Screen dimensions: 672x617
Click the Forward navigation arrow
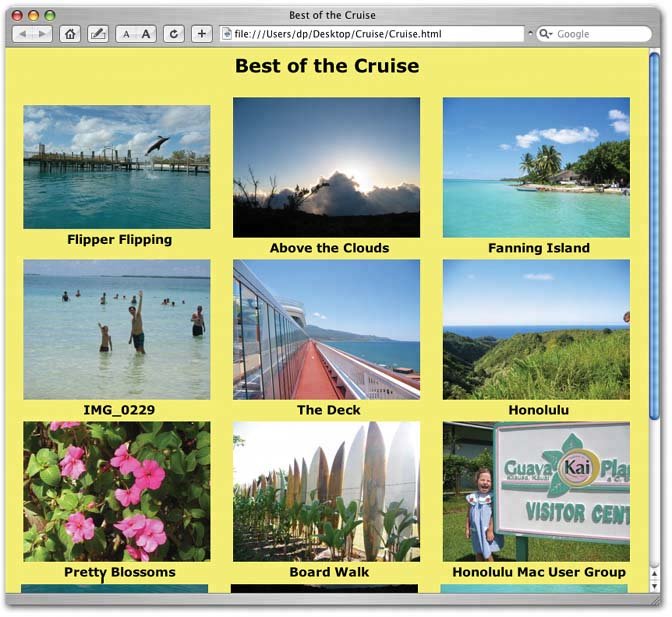point(41,34)
